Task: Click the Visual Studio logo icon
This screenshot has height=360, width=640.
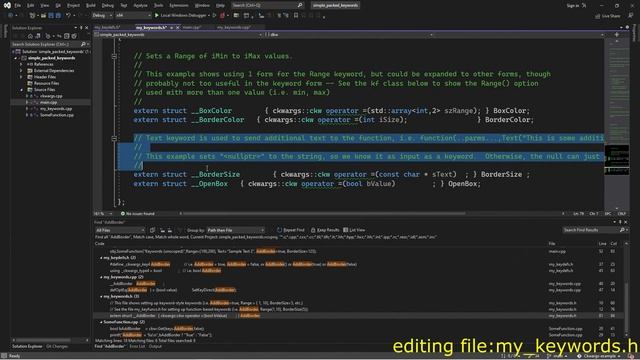Action: coord(7,5)
